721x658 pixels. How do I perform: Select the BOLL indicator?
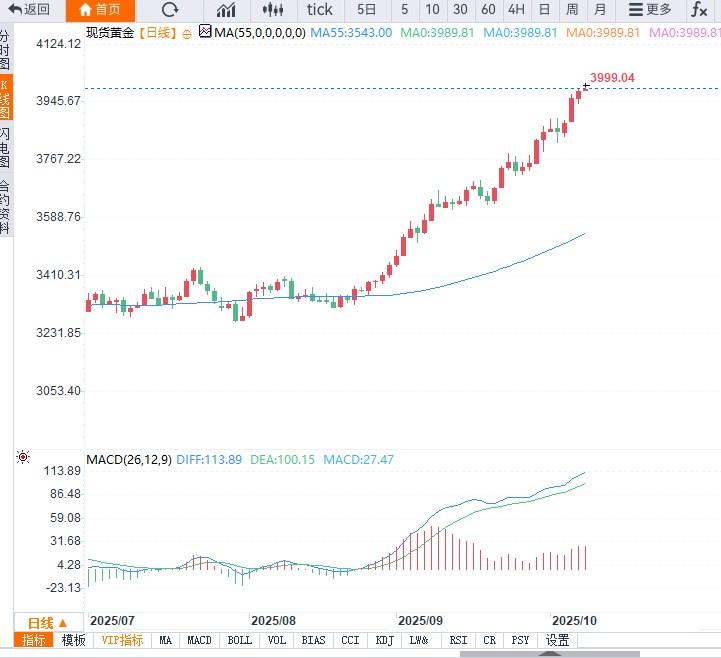click(x=239, y=640)
